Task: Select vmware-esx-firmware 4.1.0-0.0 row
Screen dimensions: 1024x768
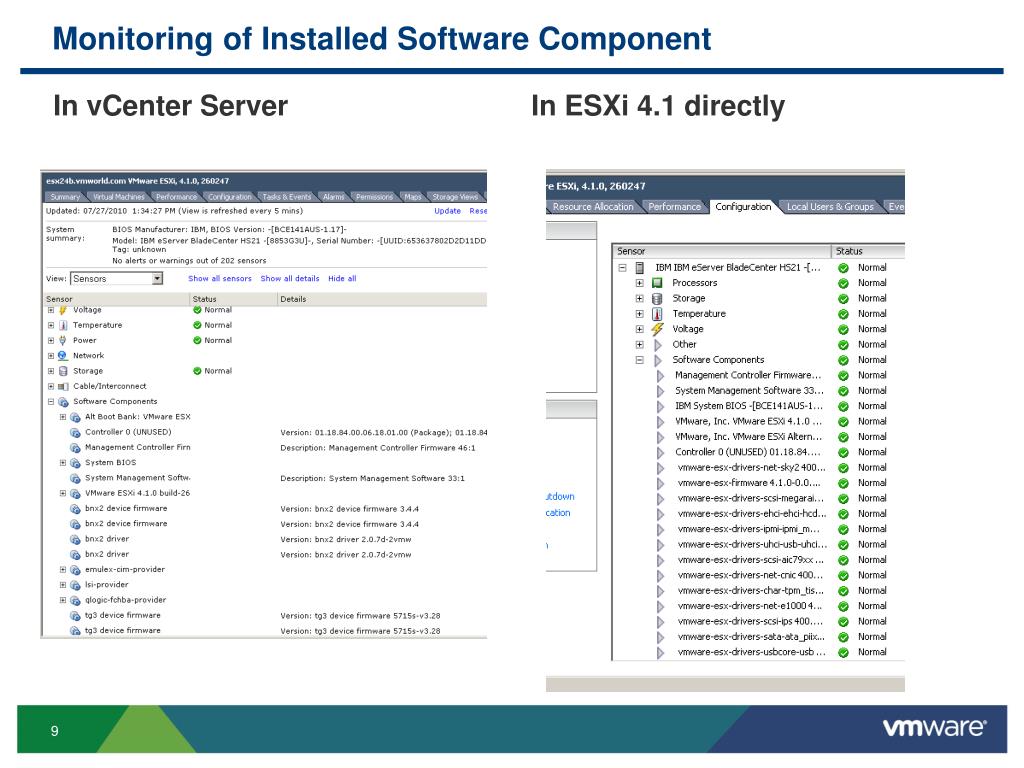Action: tap(758, 483)
